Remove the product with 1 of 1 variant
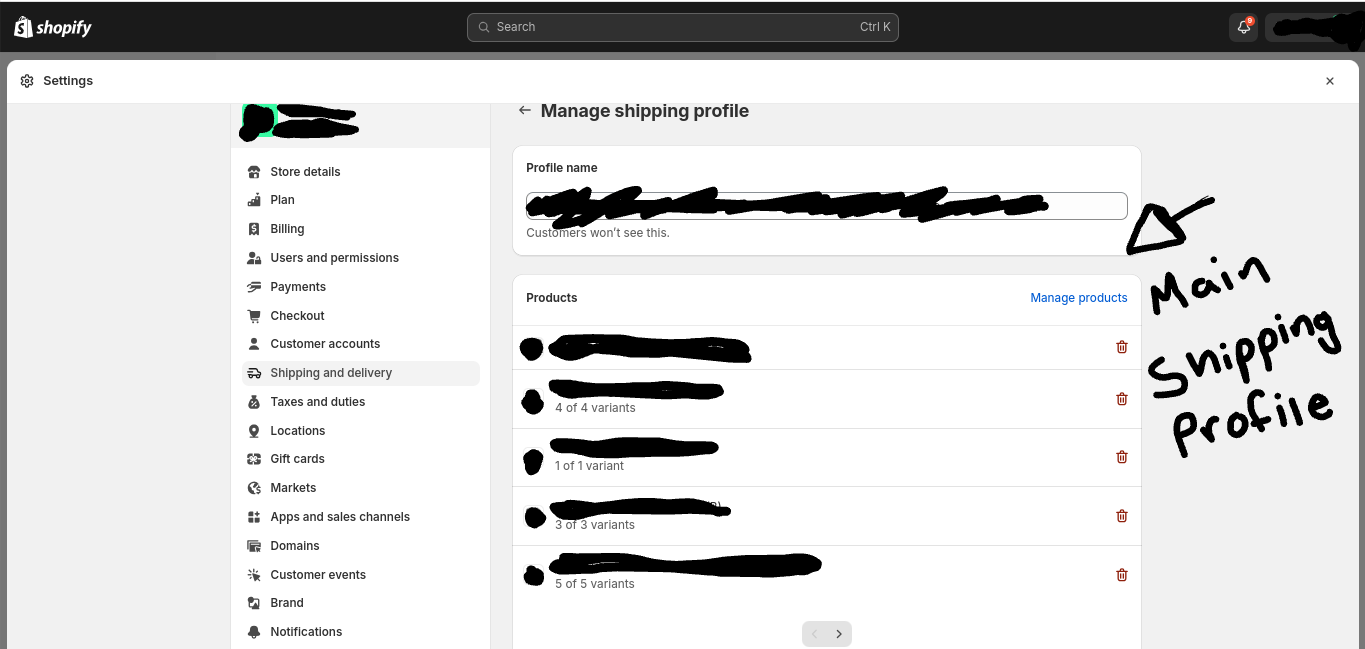 pos(1121,457)
